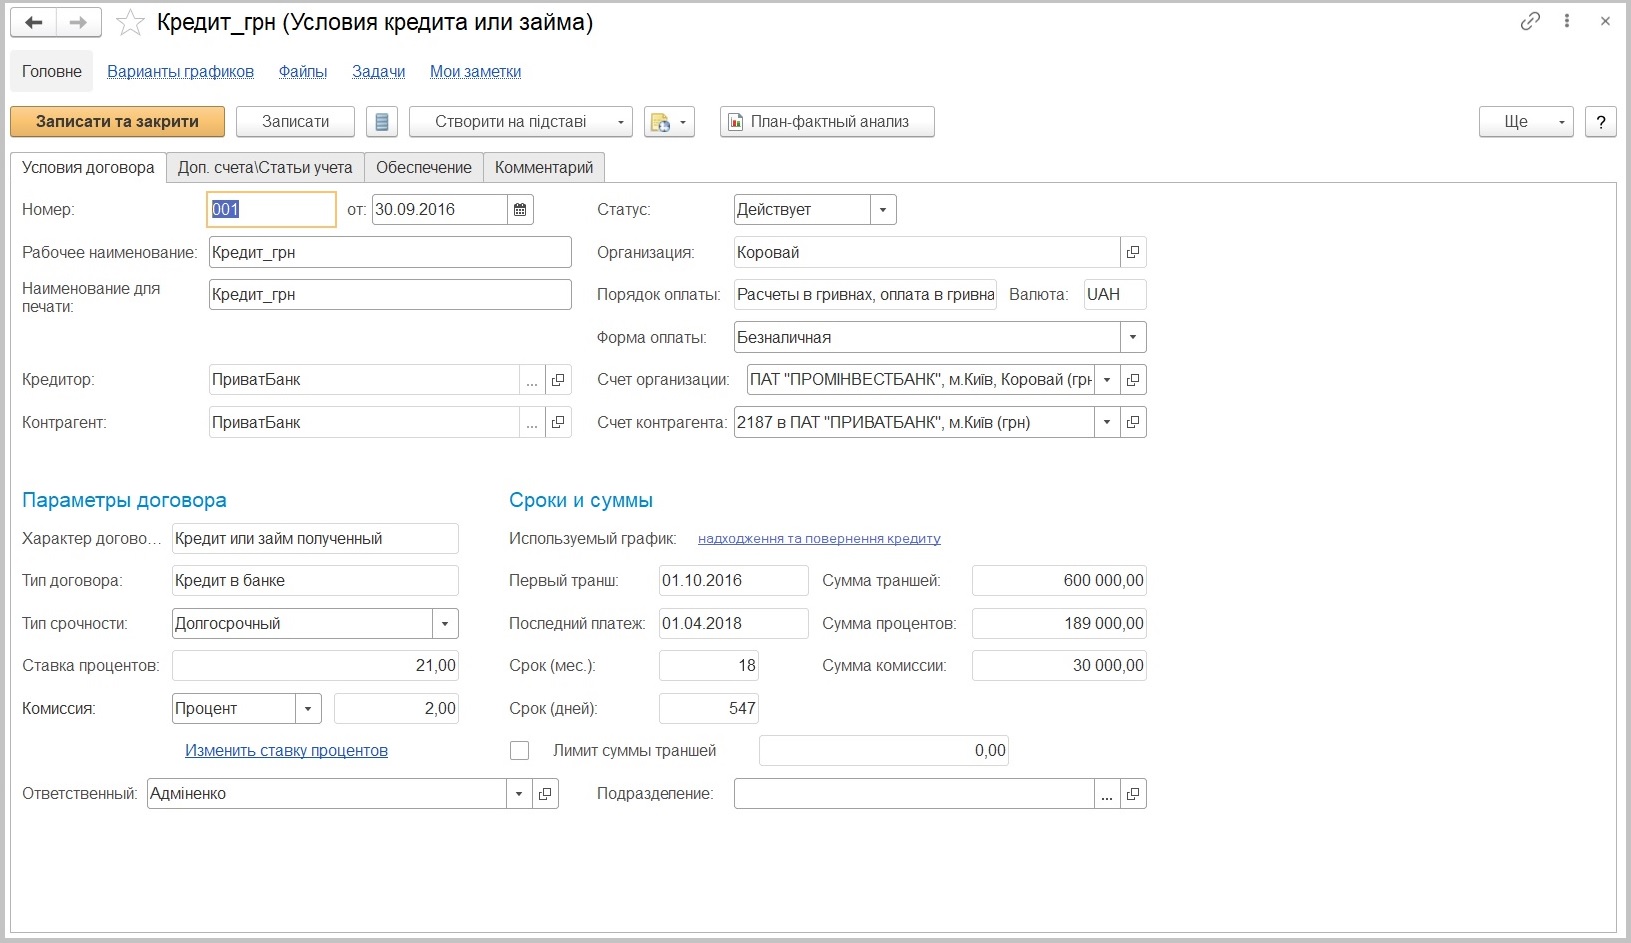Image resolution: width=1631 pixels, height=943 pixels.
Task: Choose Контрагент via ellipsis button
Action: pos(532,423)
